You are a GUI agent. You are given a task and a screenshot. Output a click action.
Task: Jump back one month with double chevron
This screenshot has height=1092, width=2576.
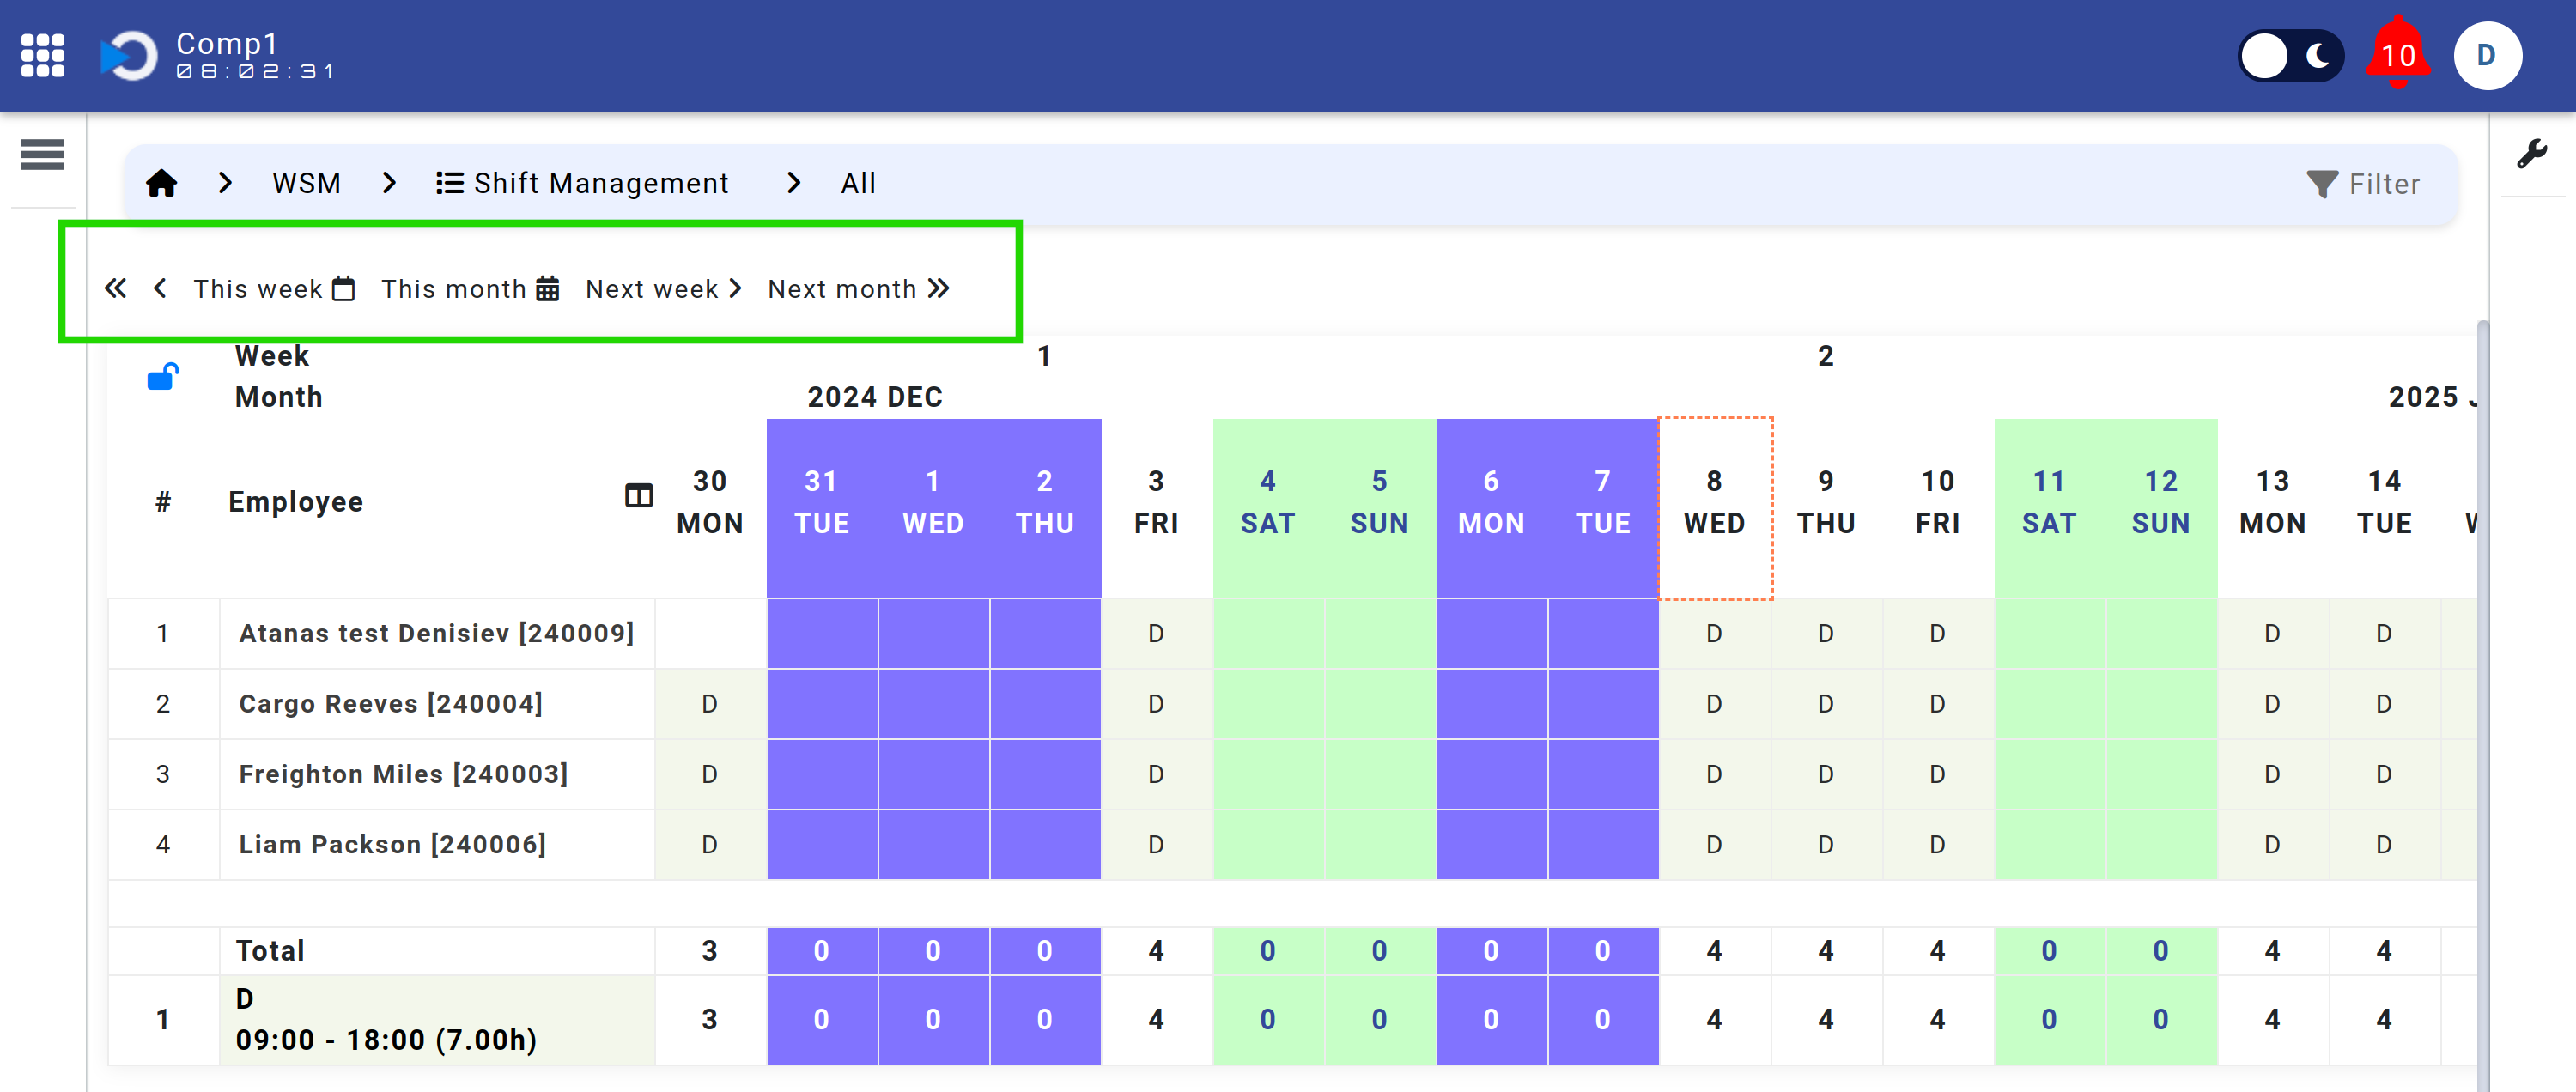coord(116,289)
